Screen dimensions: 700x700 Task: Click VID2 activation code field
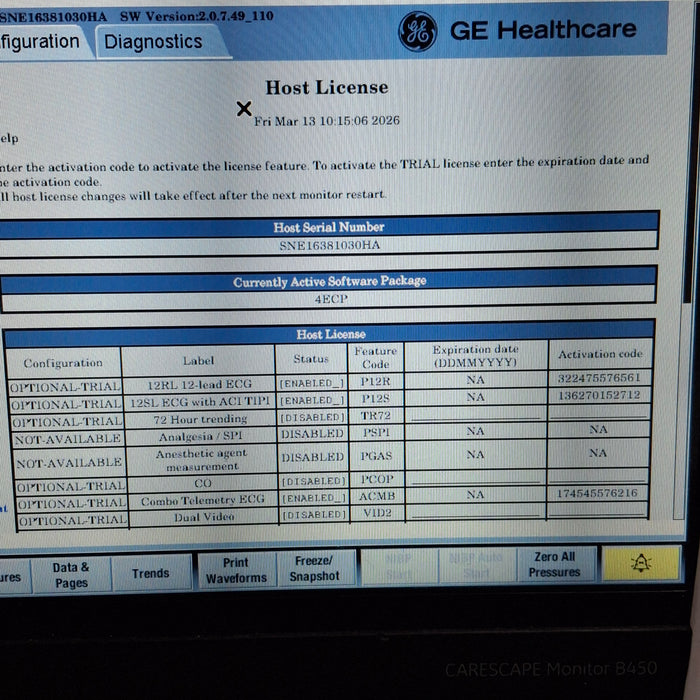click(x=597, y=510)
